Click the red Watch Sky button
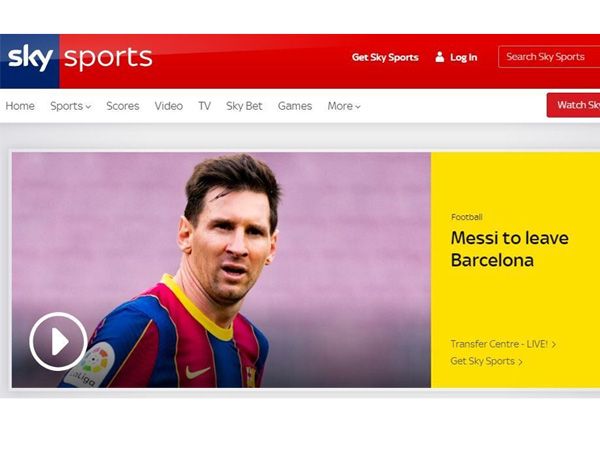Viewport: 600px width, 450px height. [573, 105]
